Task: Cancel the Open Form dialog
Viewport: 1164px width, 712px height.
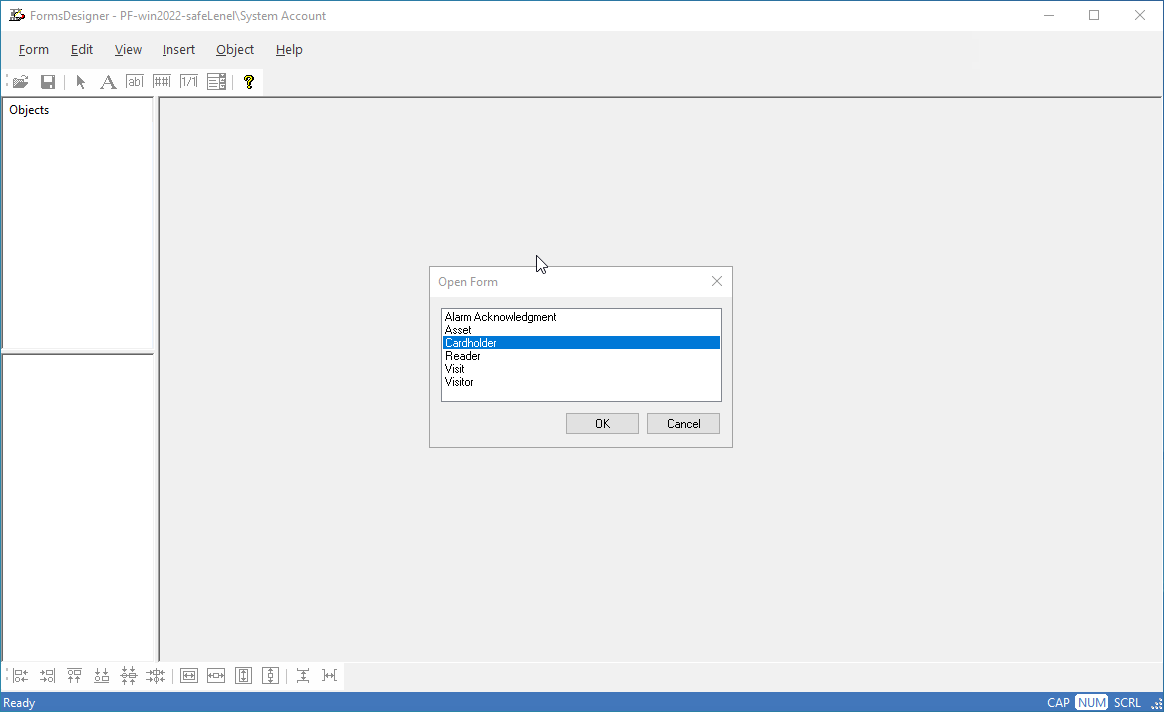Action: click(x=683, y=424)
